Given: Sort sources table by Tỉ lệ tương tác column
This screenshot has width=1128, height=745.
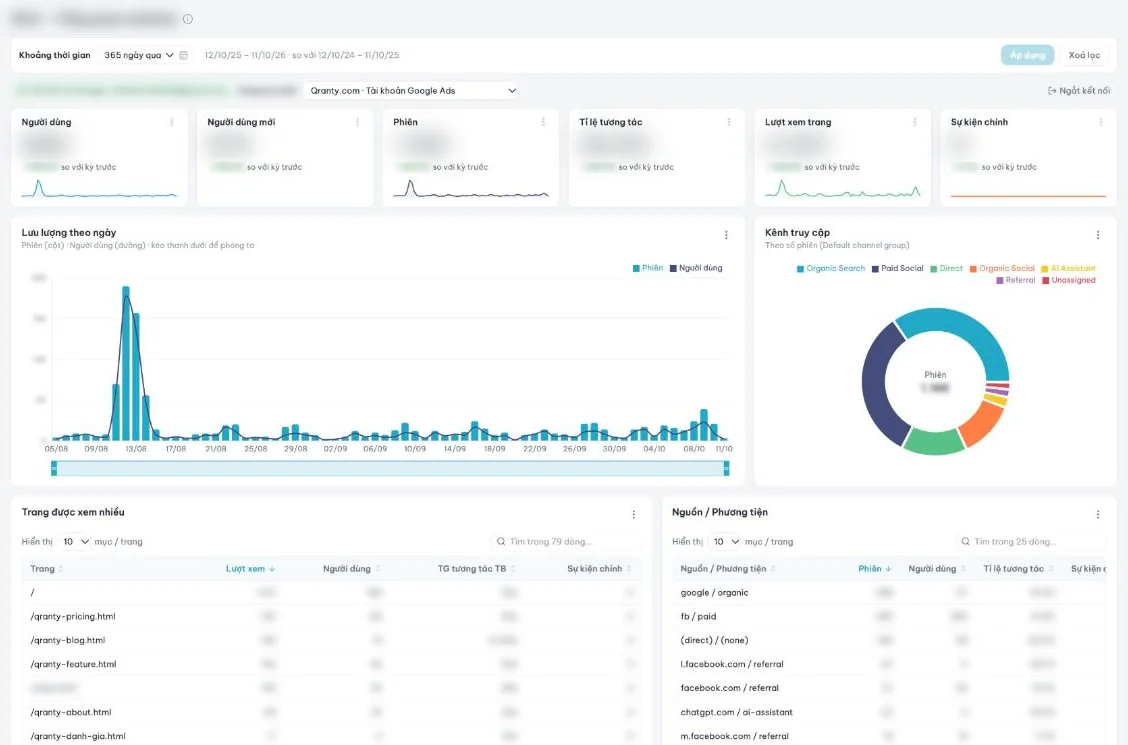Looking at the screenshot, I should tap(1018, 569).
